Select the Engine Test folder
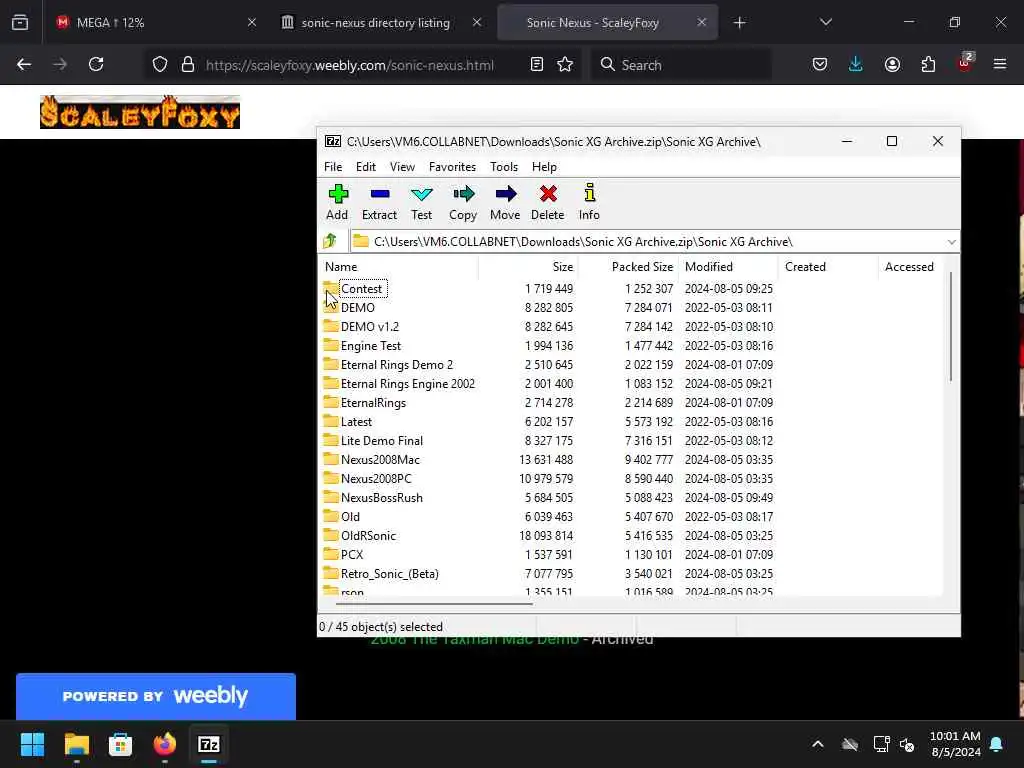 coord(362,345)
